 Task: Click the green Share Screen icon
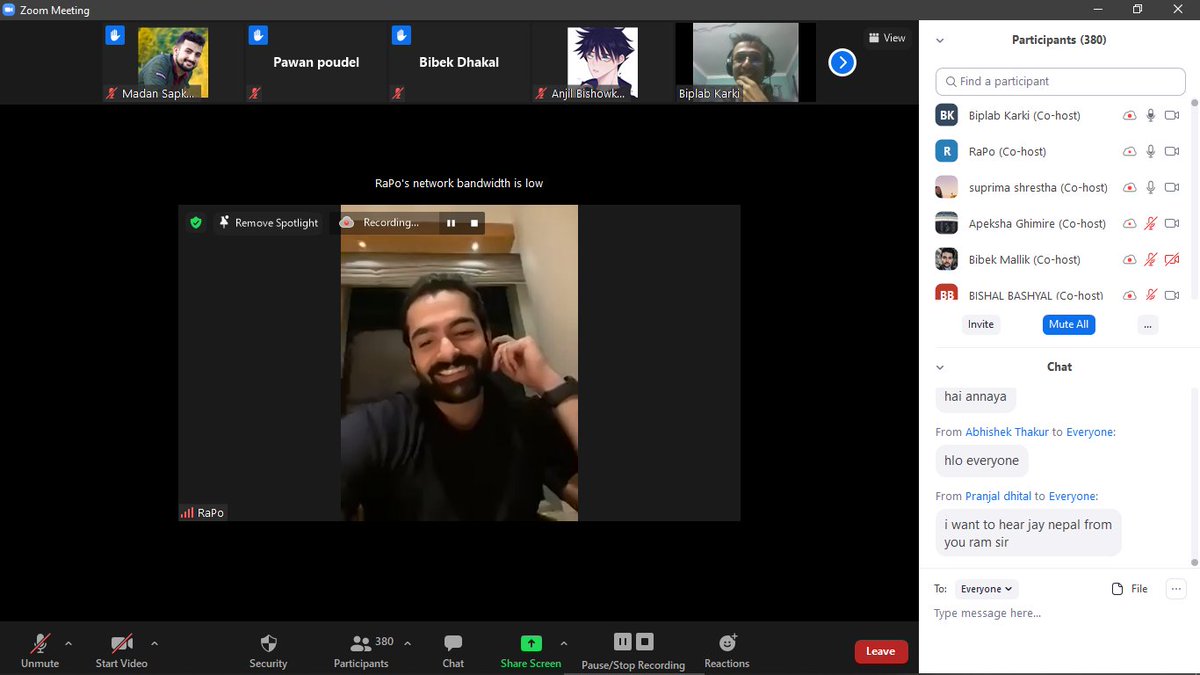(530, 643)
